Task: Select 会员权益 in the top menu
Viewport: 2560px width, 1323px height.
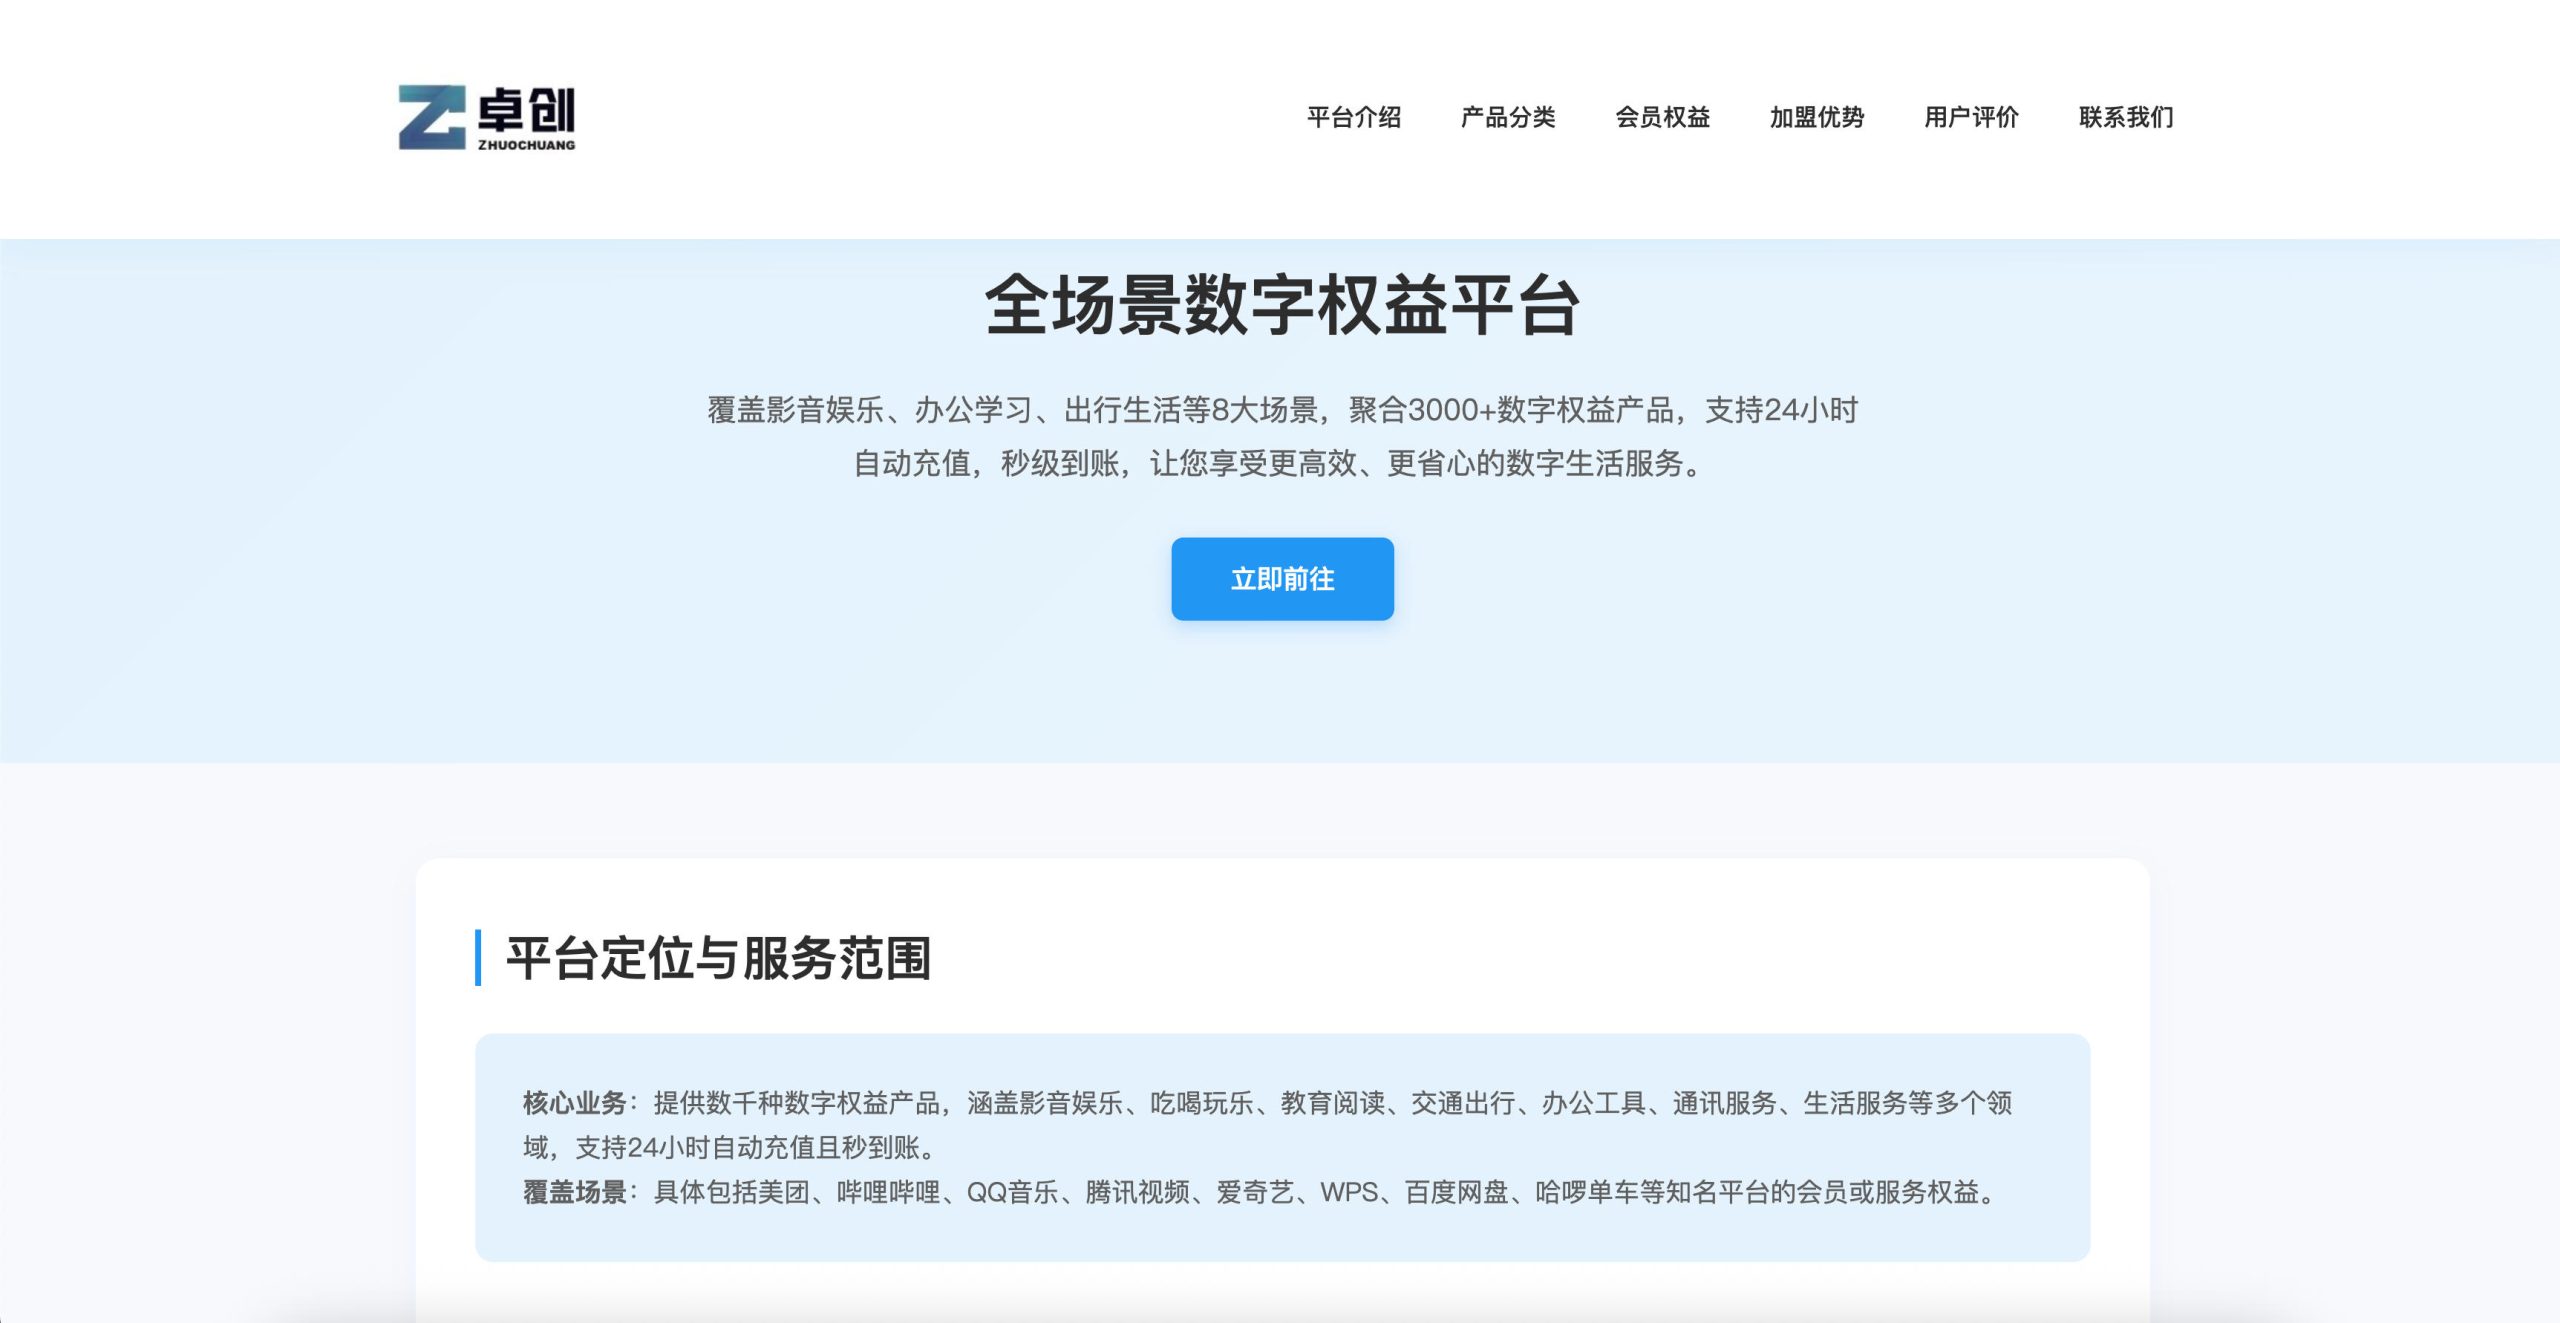Action: point(1663,117)
